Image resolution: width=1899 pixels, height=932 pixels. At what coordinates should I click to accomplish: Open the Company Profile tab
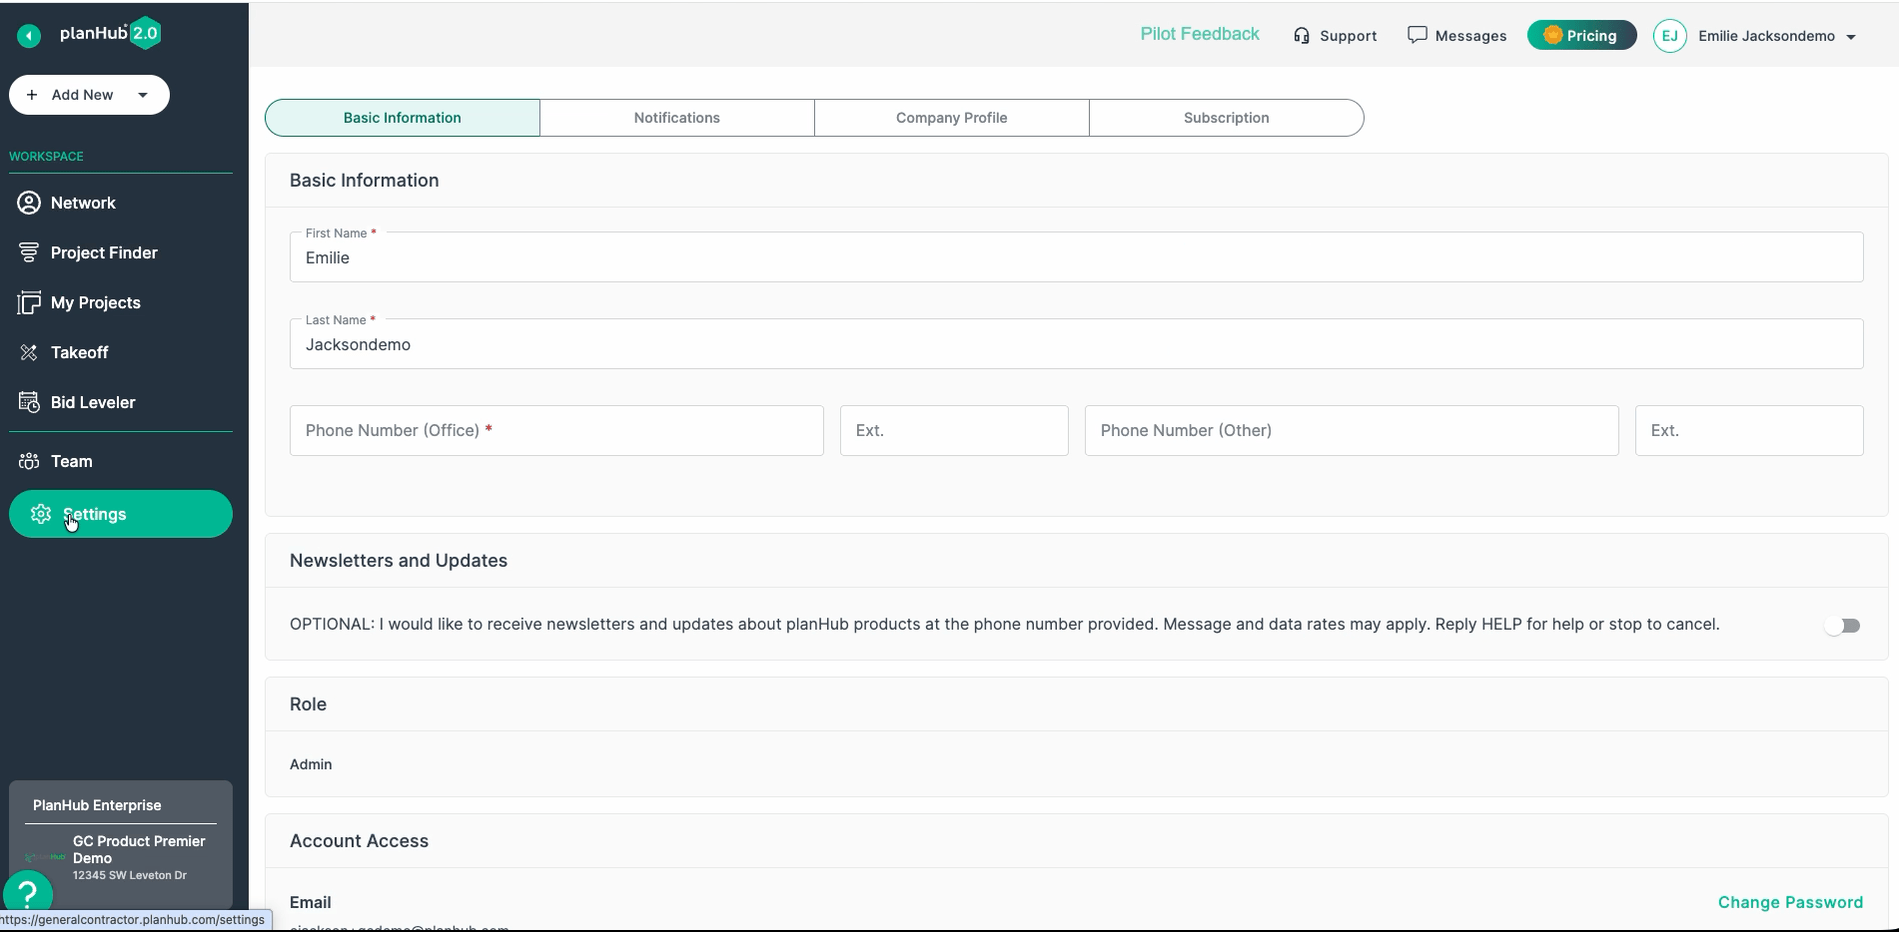952,118
